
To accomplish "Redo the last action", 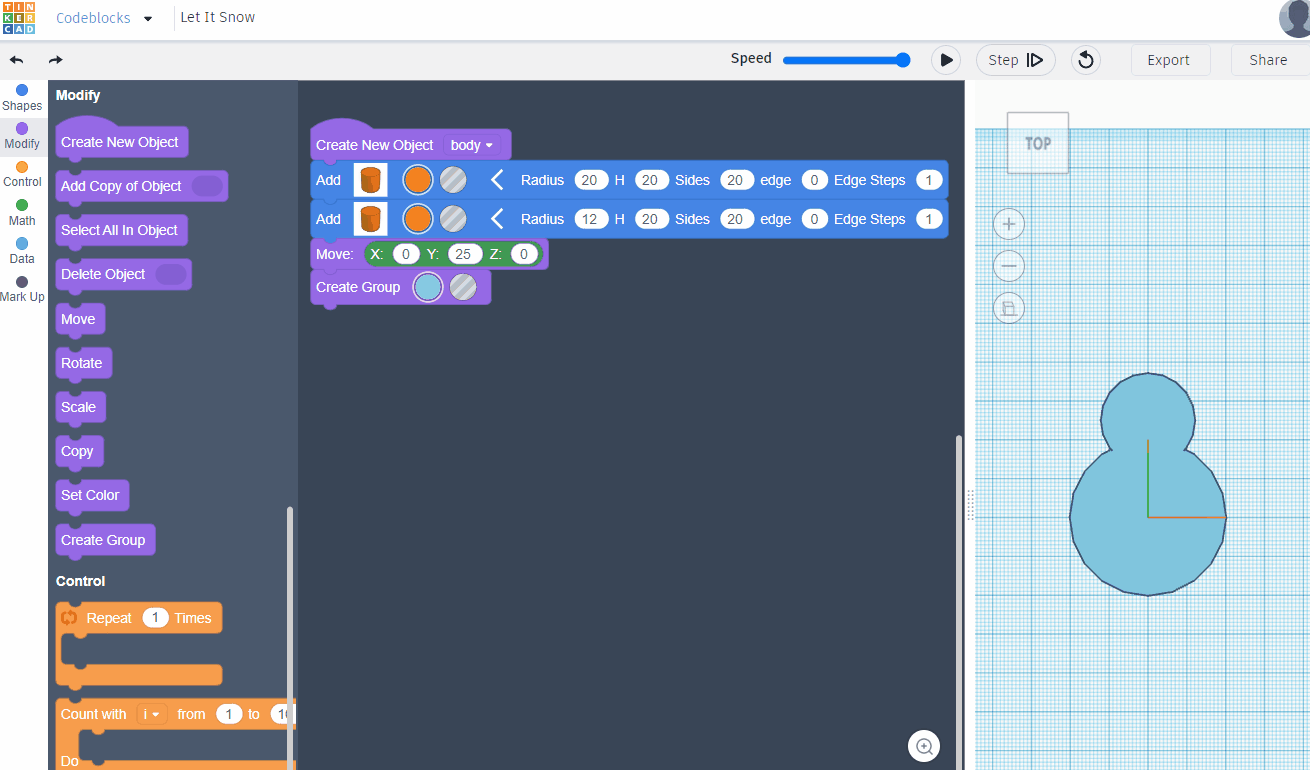I will click(56, 60).
